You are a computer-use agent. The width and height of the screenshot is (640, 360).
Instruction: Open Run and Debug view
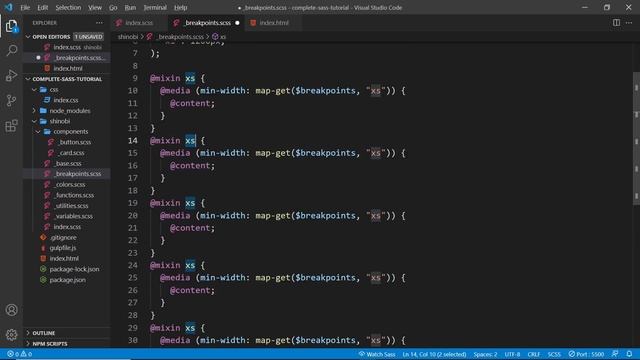click(x=11, y=76)
